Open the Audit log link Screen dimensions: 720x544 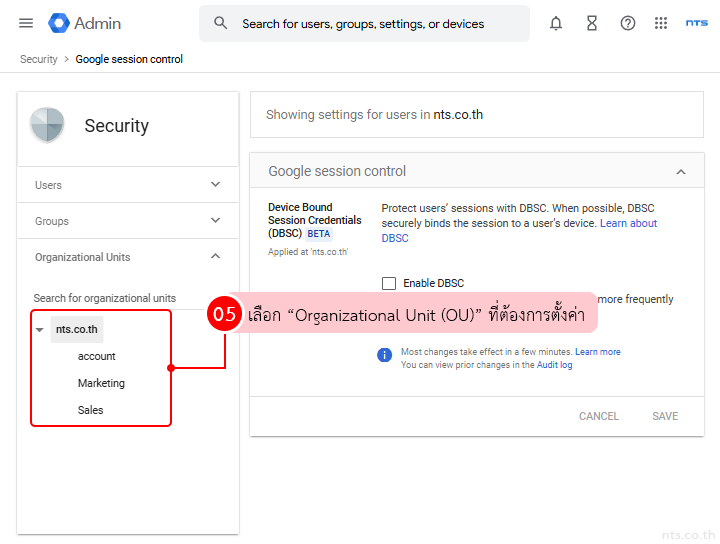554,365
